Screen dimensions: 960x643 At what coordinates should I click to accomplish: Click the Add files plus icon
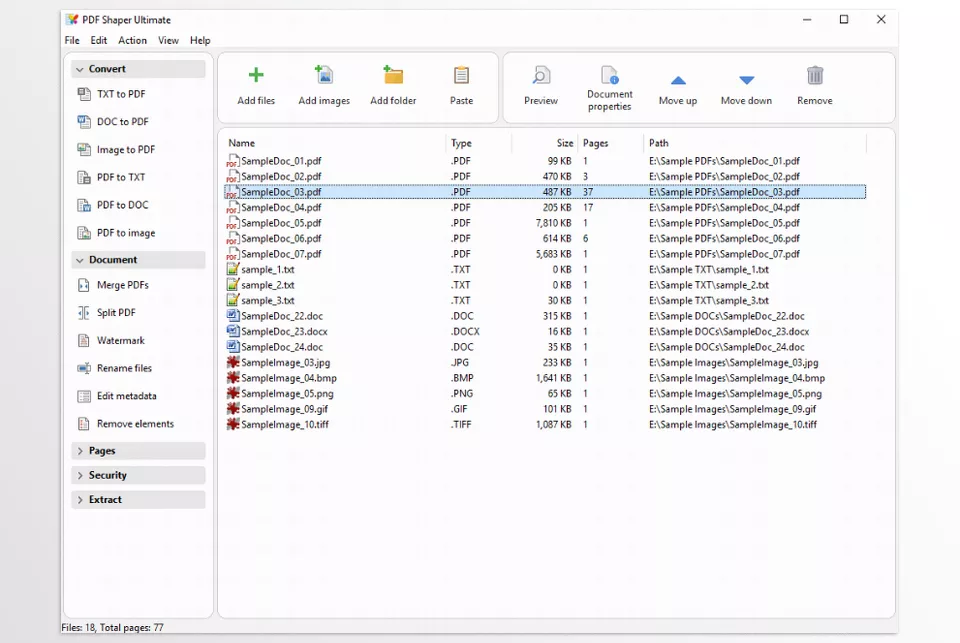[256, 76]
